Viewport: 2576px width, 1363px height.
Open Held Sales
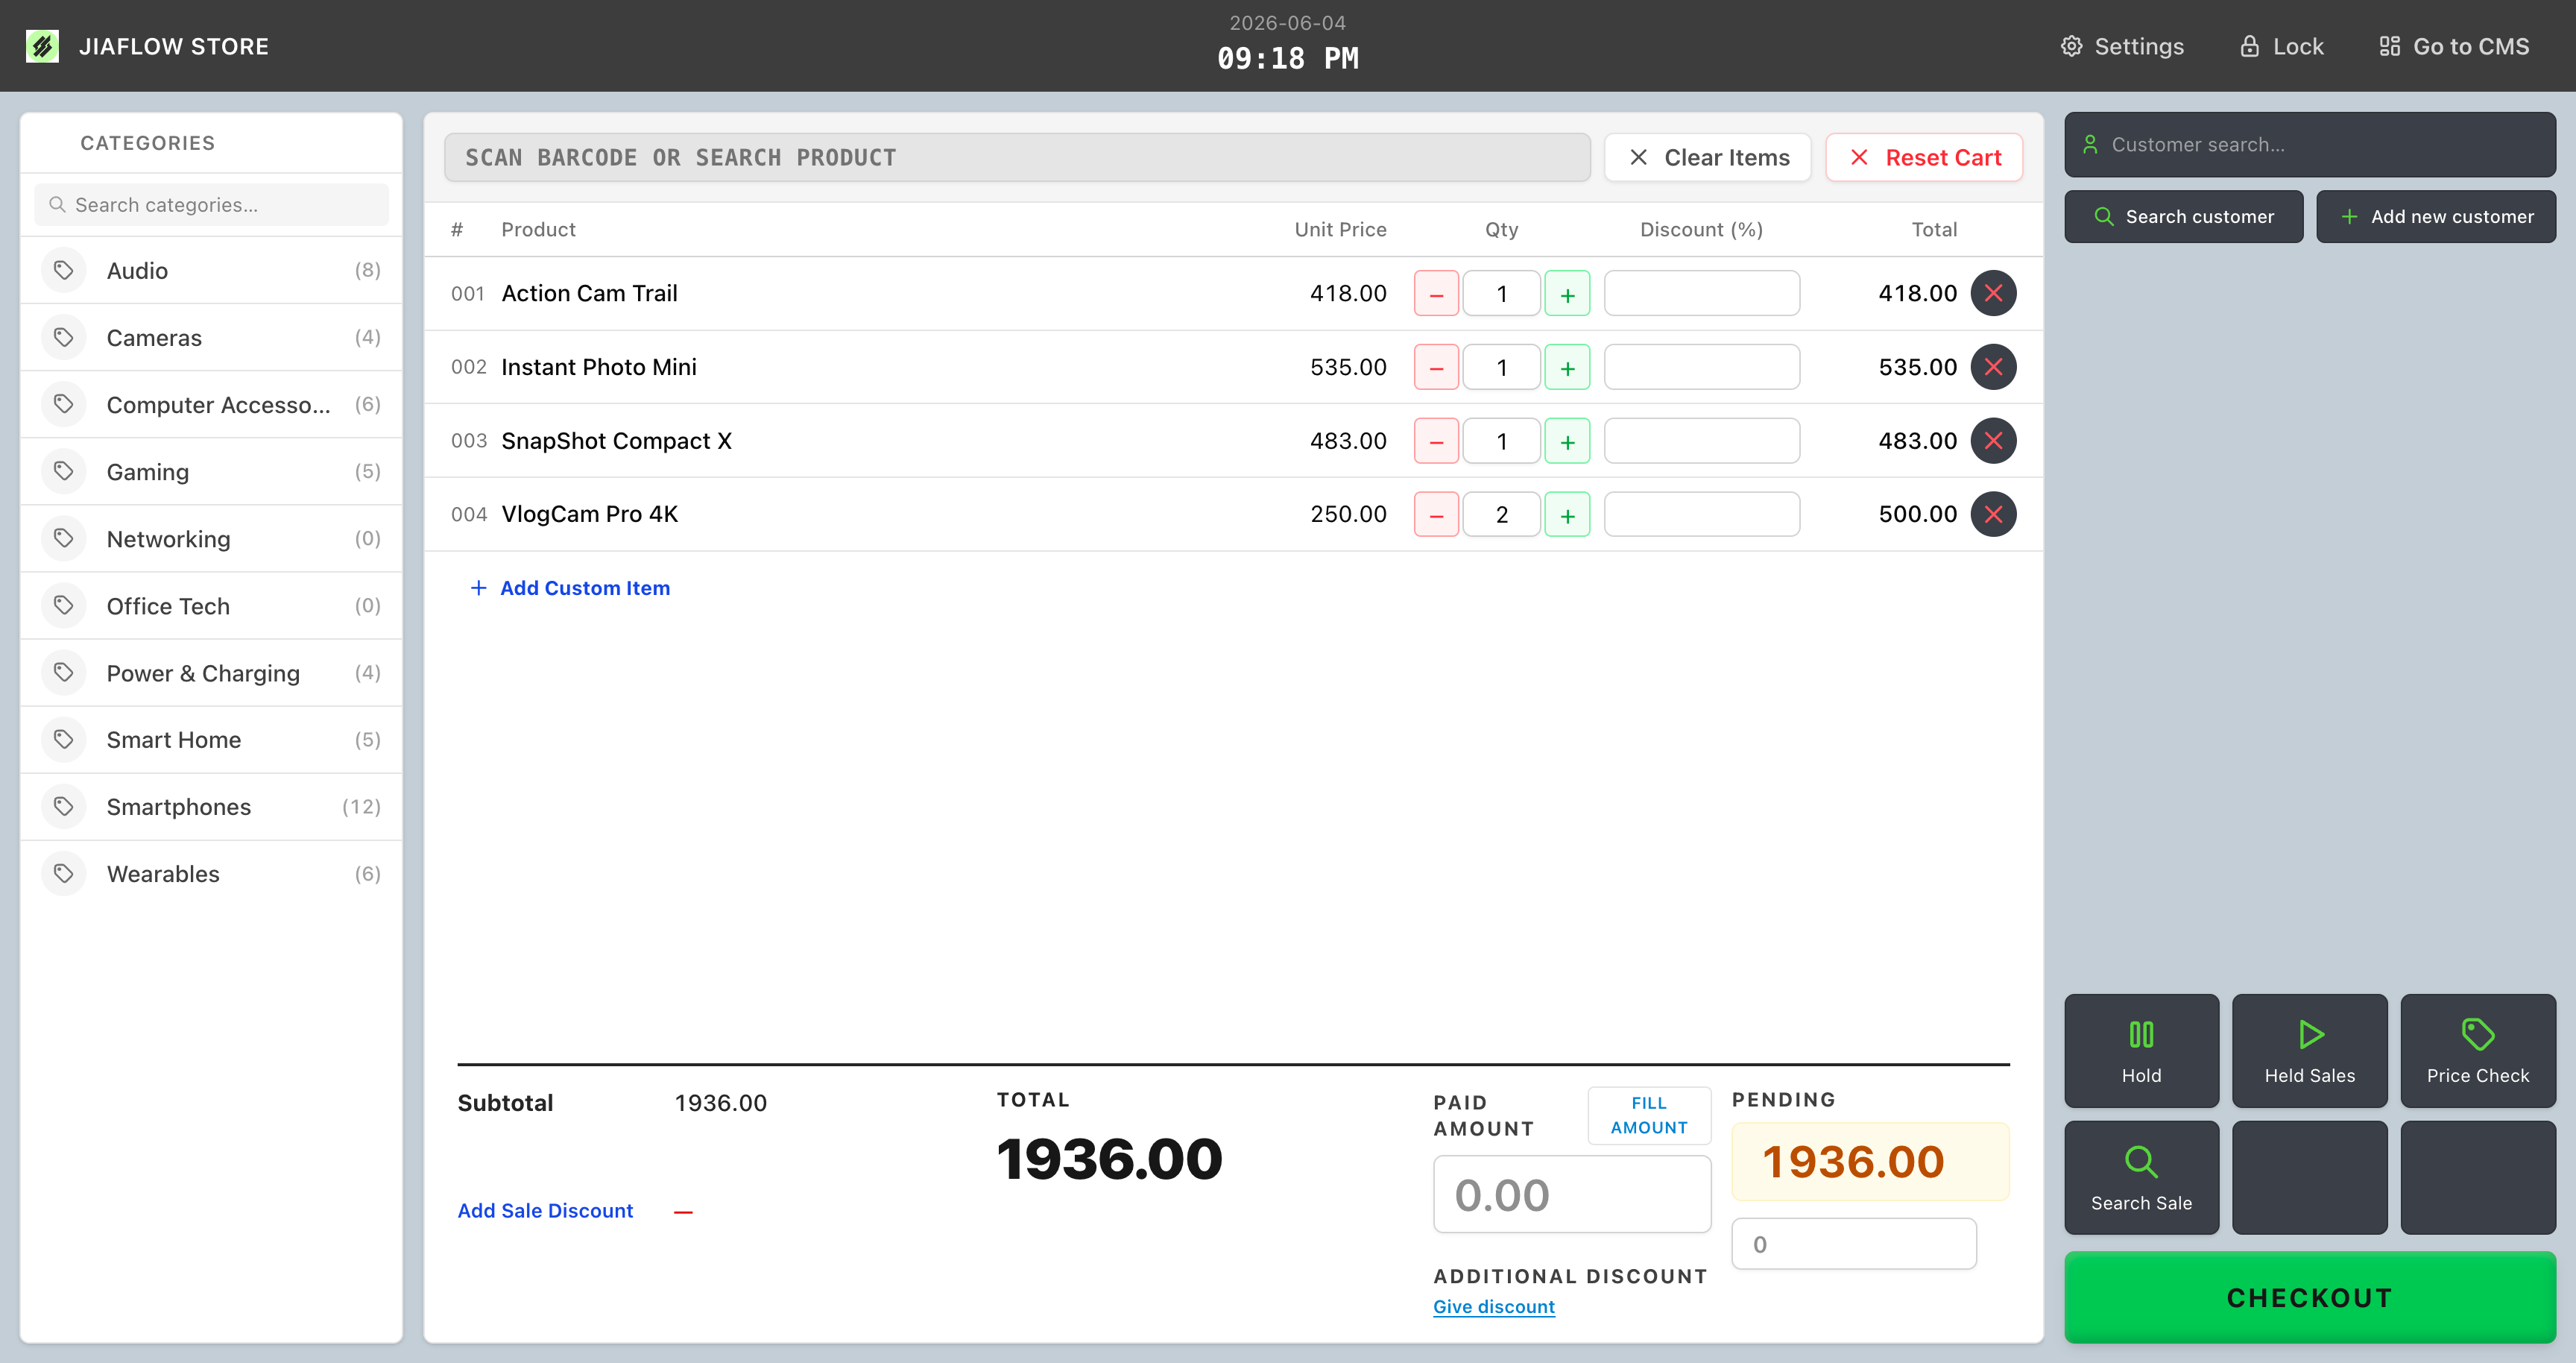2309,1050
